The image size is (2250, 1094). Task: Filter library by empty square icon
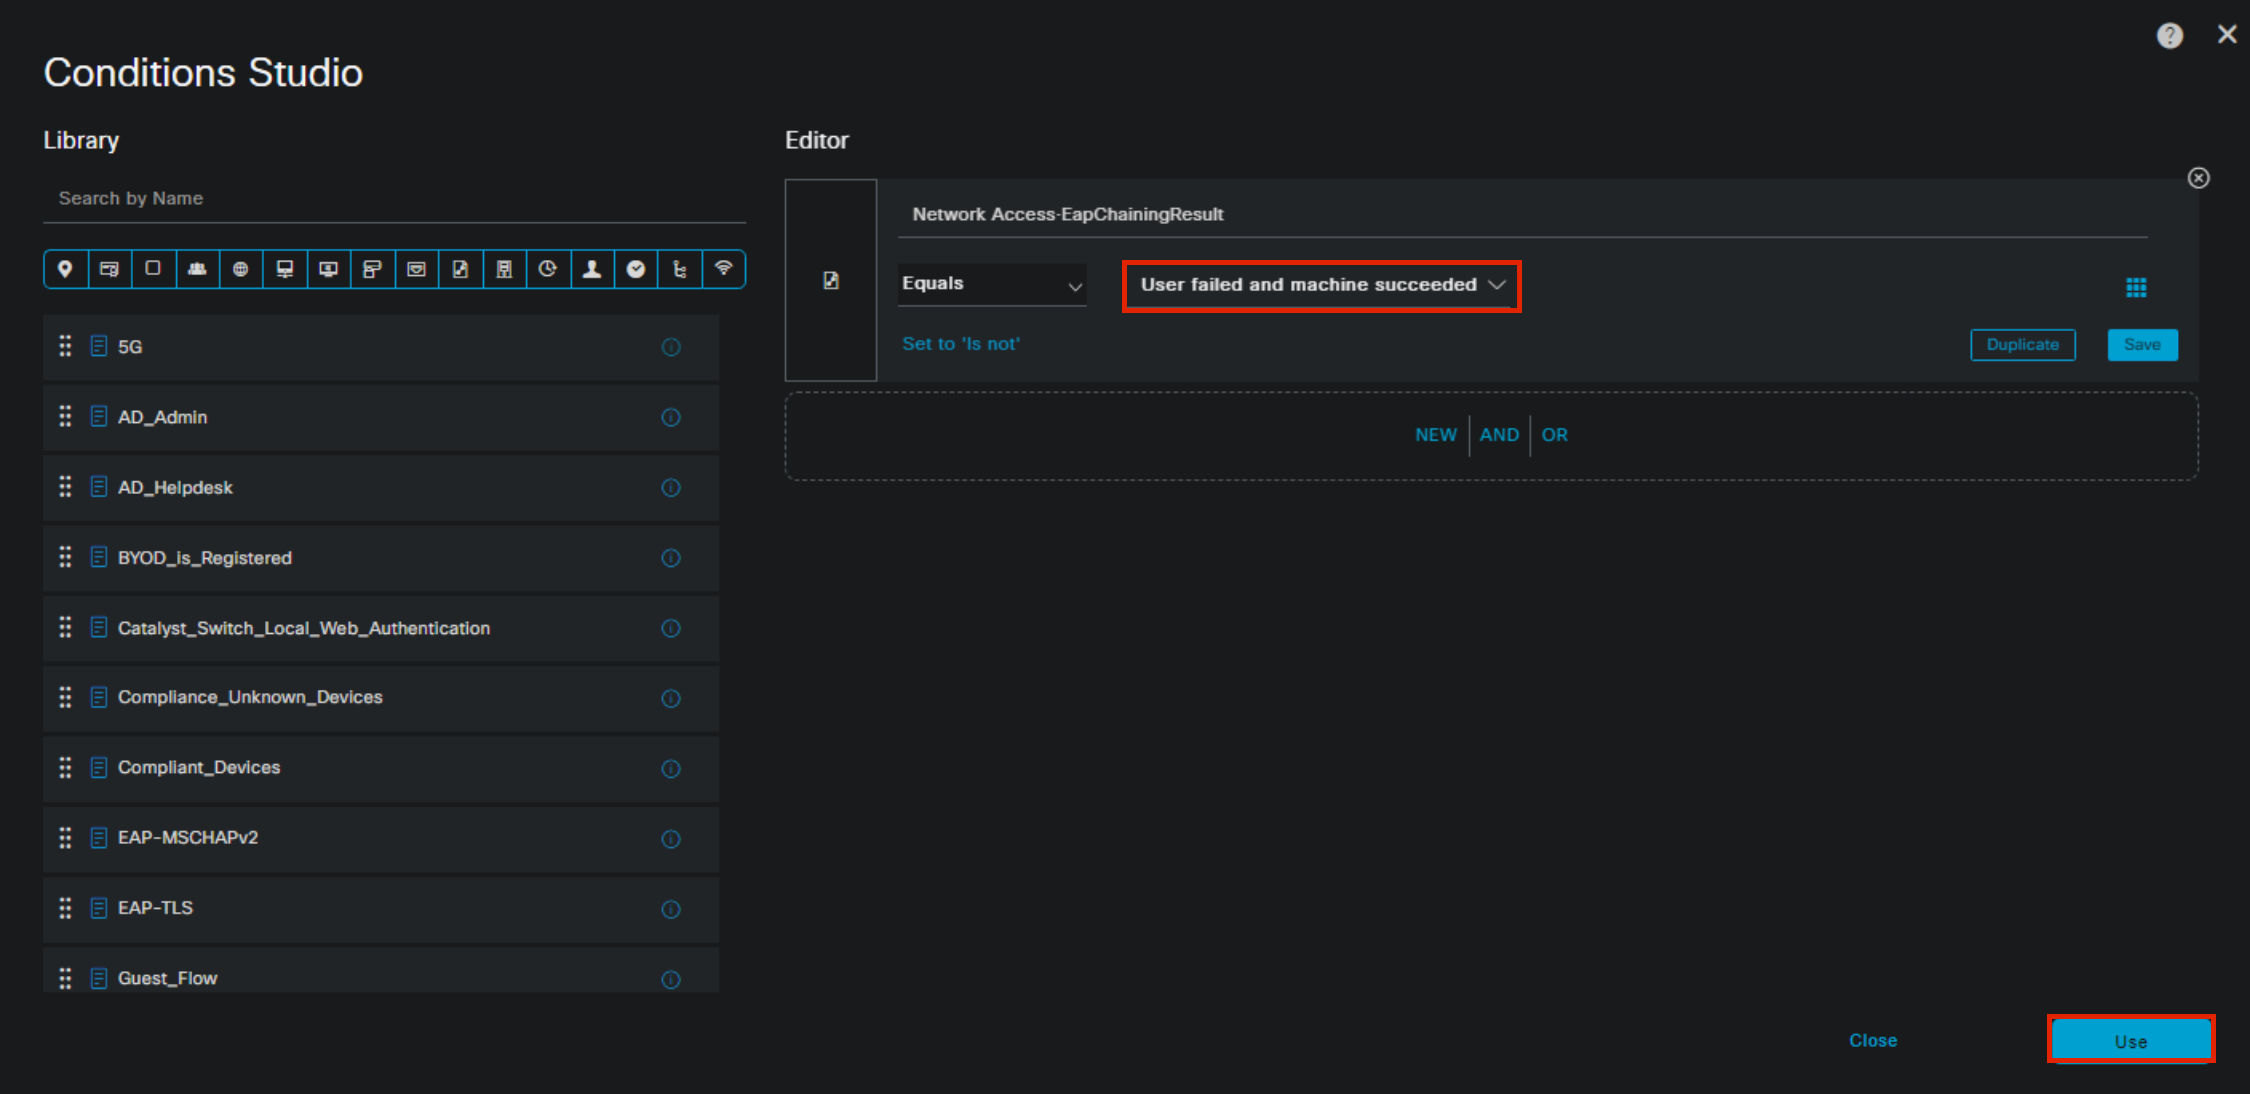pyautogui.click(x=153, y=269)
